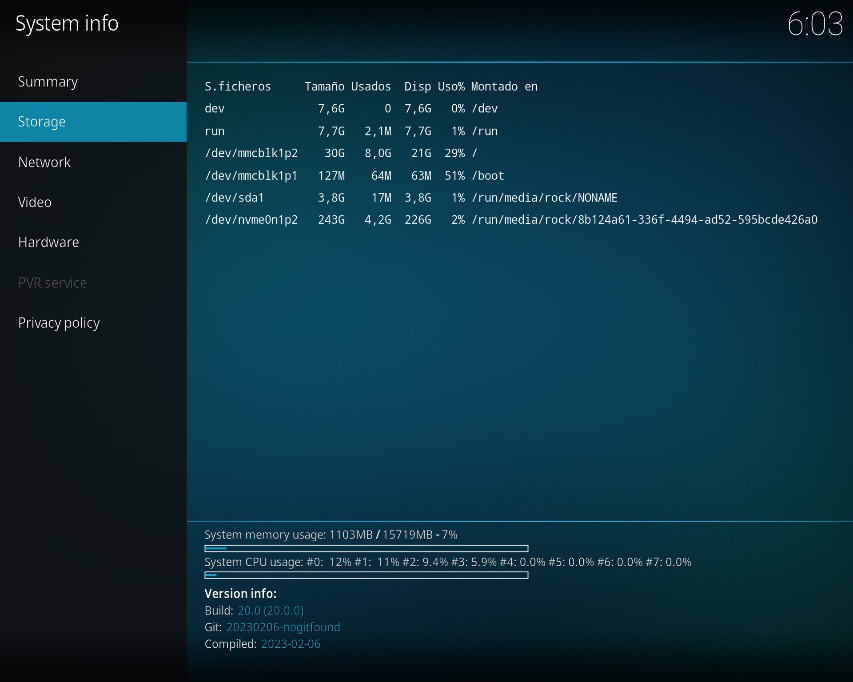Click the Usados column header

[x=371, y=86]
